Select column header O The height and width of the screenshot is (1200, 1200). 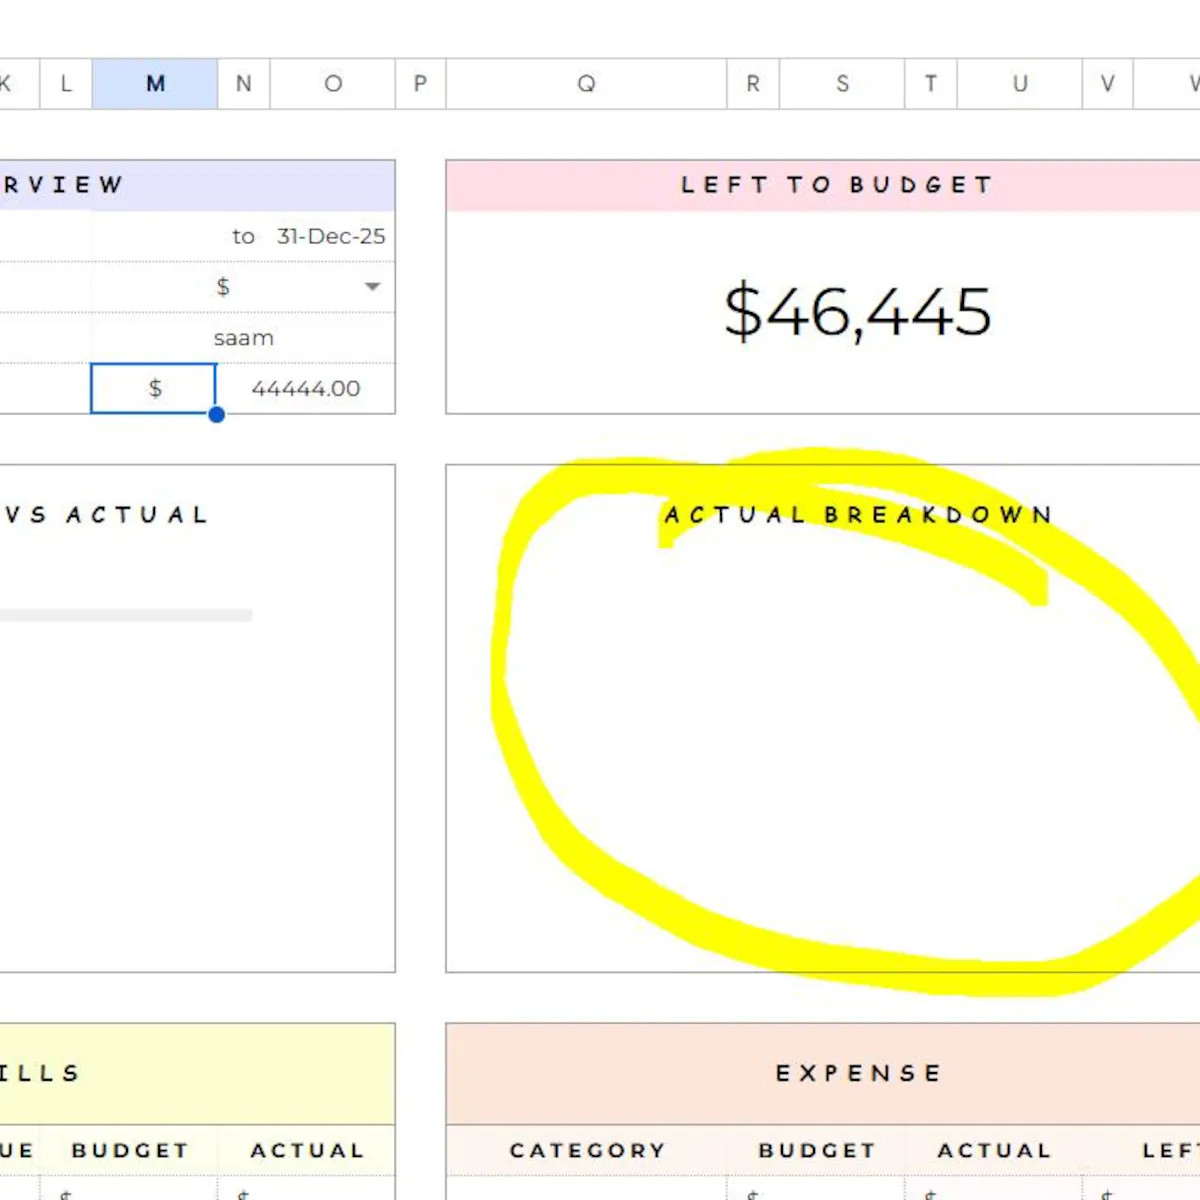coord(333,84)
